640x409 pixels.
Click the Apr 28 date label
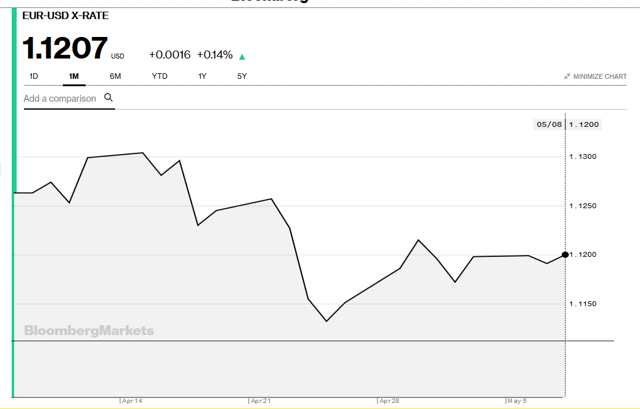click(389, 401)
